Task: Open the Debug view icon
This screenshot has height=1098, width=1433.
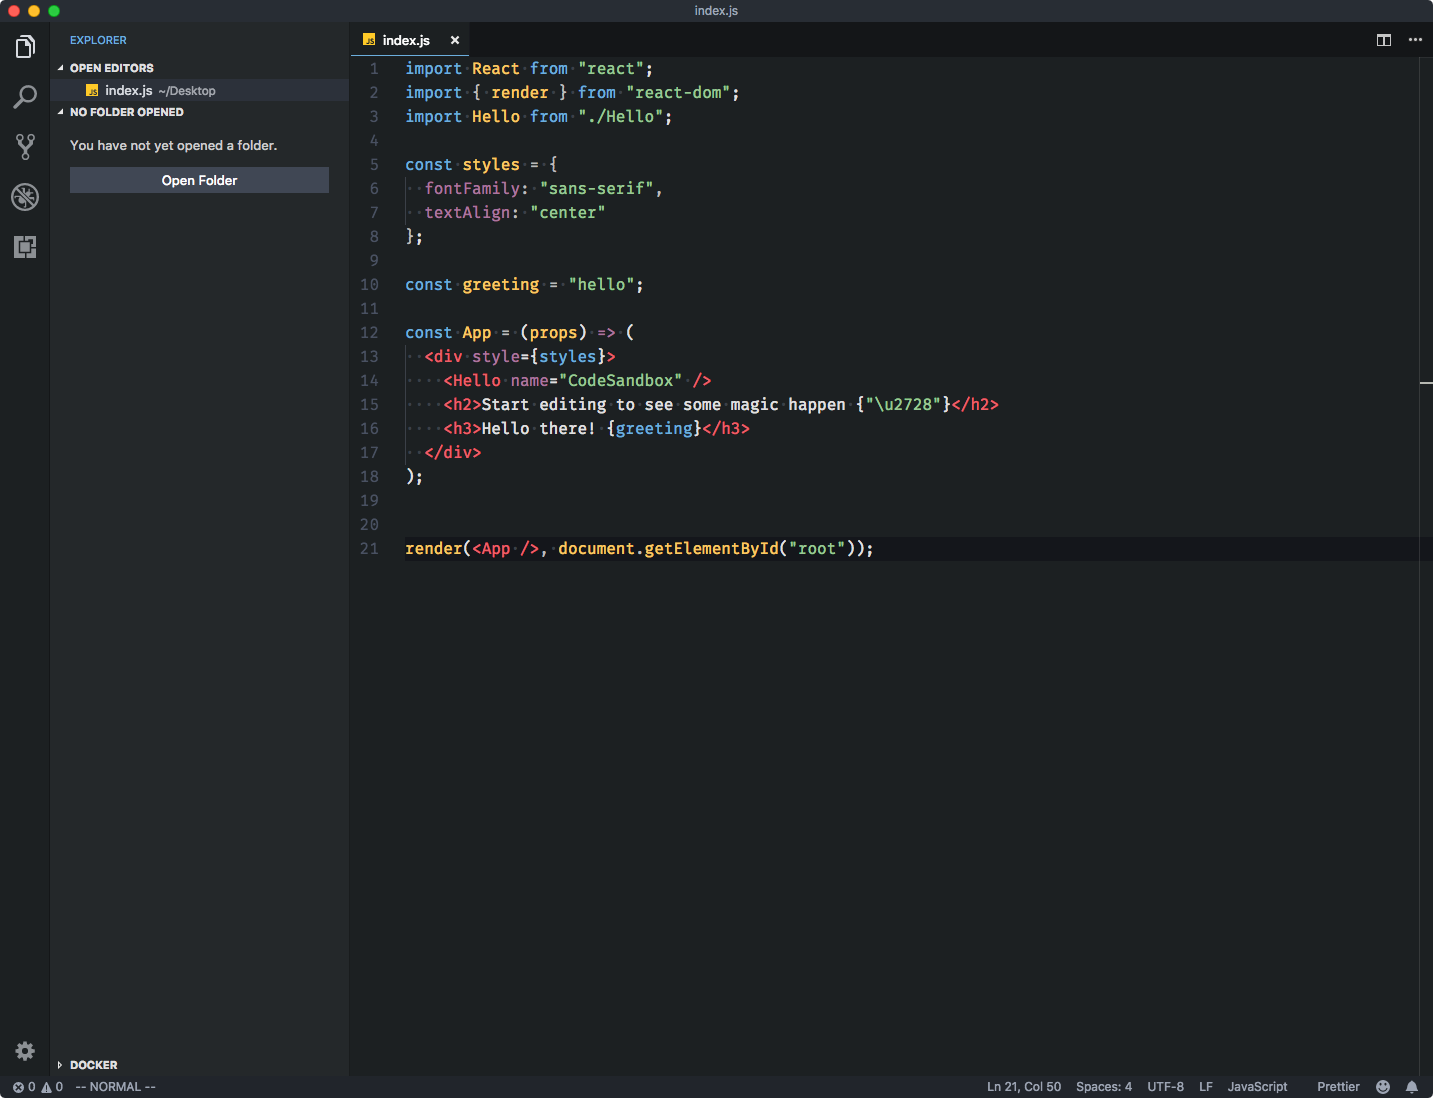Action: click(25, 197)
